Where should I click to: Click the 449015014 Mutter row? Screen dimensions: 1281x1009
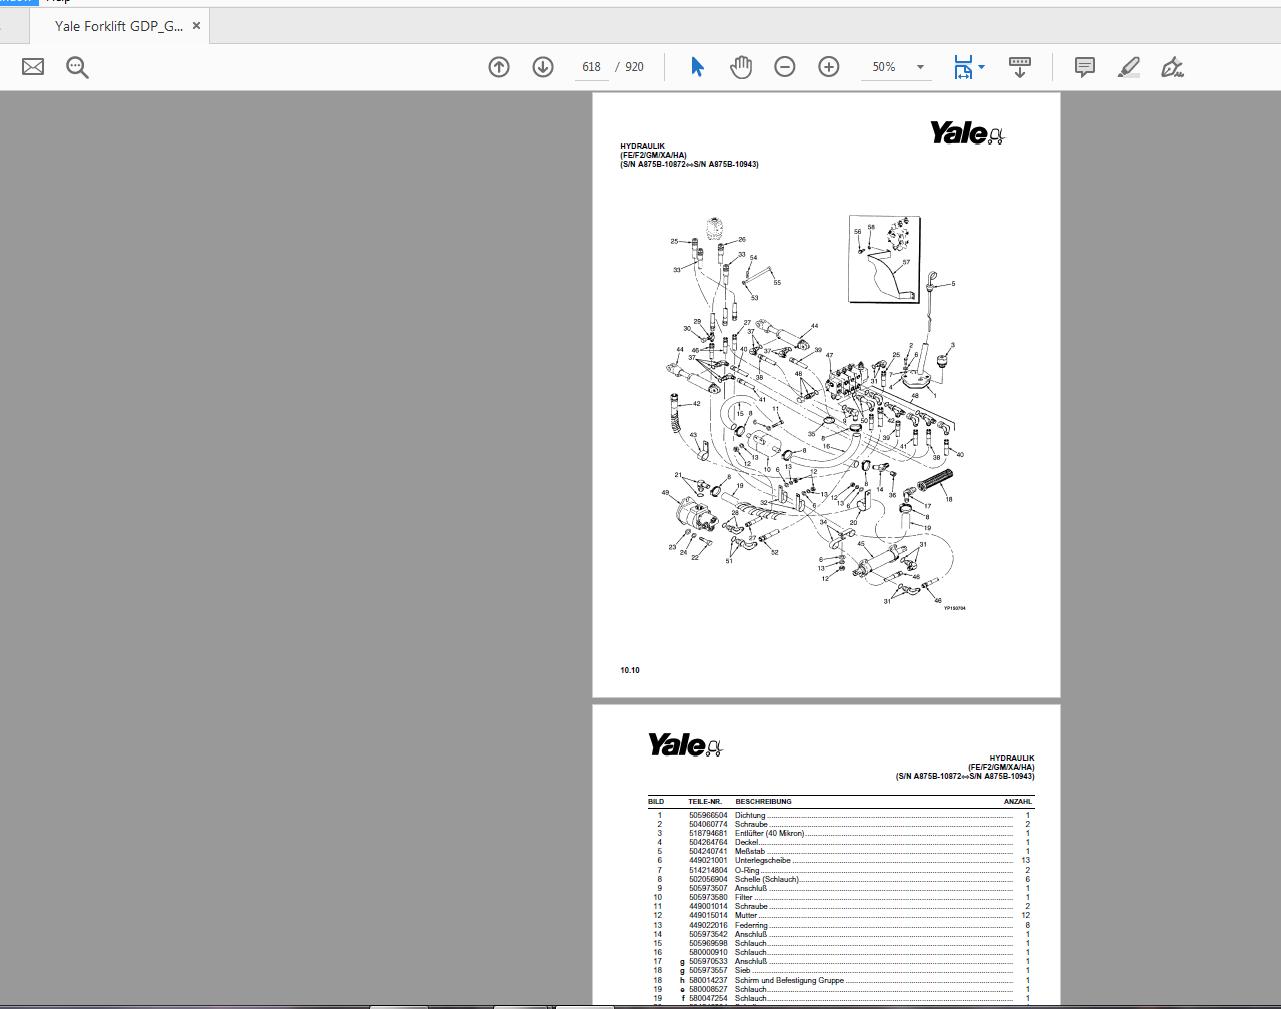(x=840, y=915)
